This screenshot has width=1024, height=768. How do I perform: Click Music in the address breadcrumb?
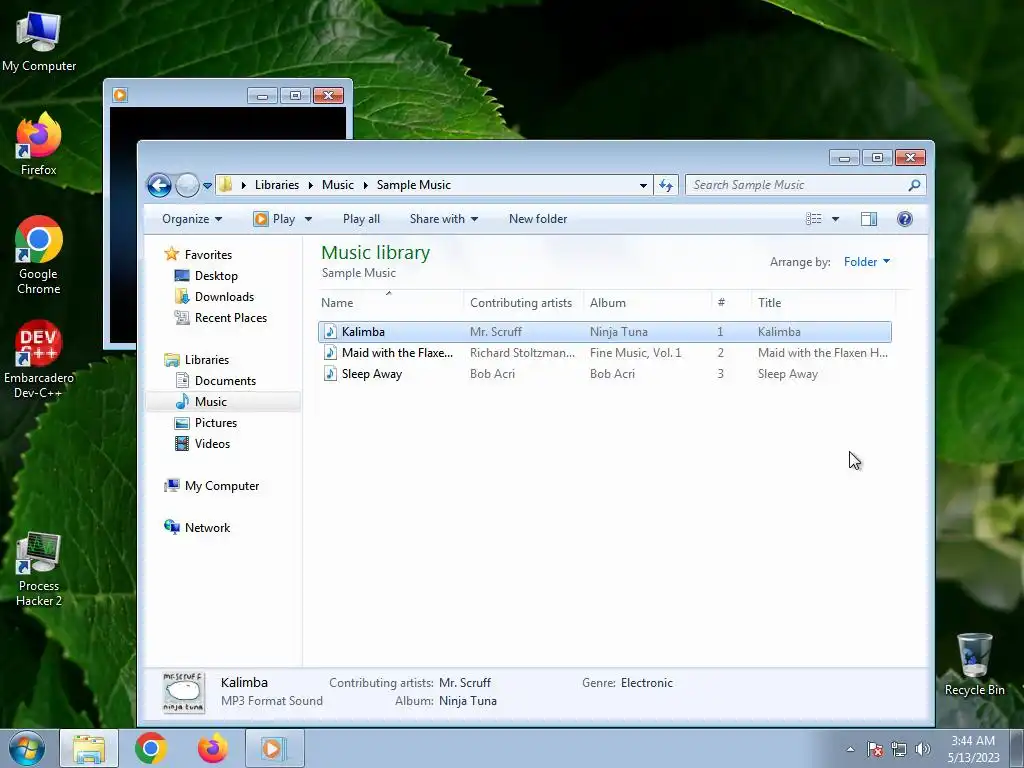click(x=338, y=185)
